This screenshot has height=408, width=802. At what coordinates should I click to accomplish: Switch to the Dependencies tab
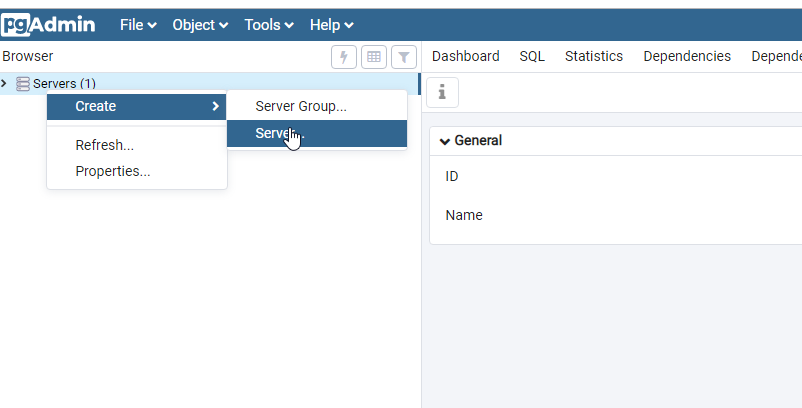[x=687, y=56]
